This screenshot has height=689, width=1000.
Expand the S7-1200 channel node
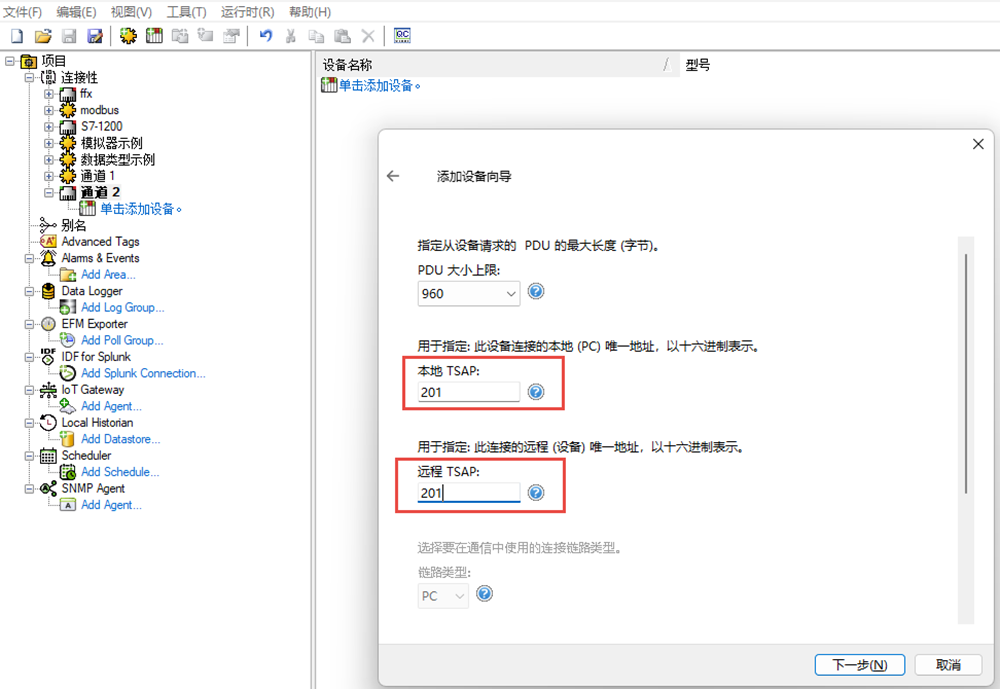tap(49, 127)
